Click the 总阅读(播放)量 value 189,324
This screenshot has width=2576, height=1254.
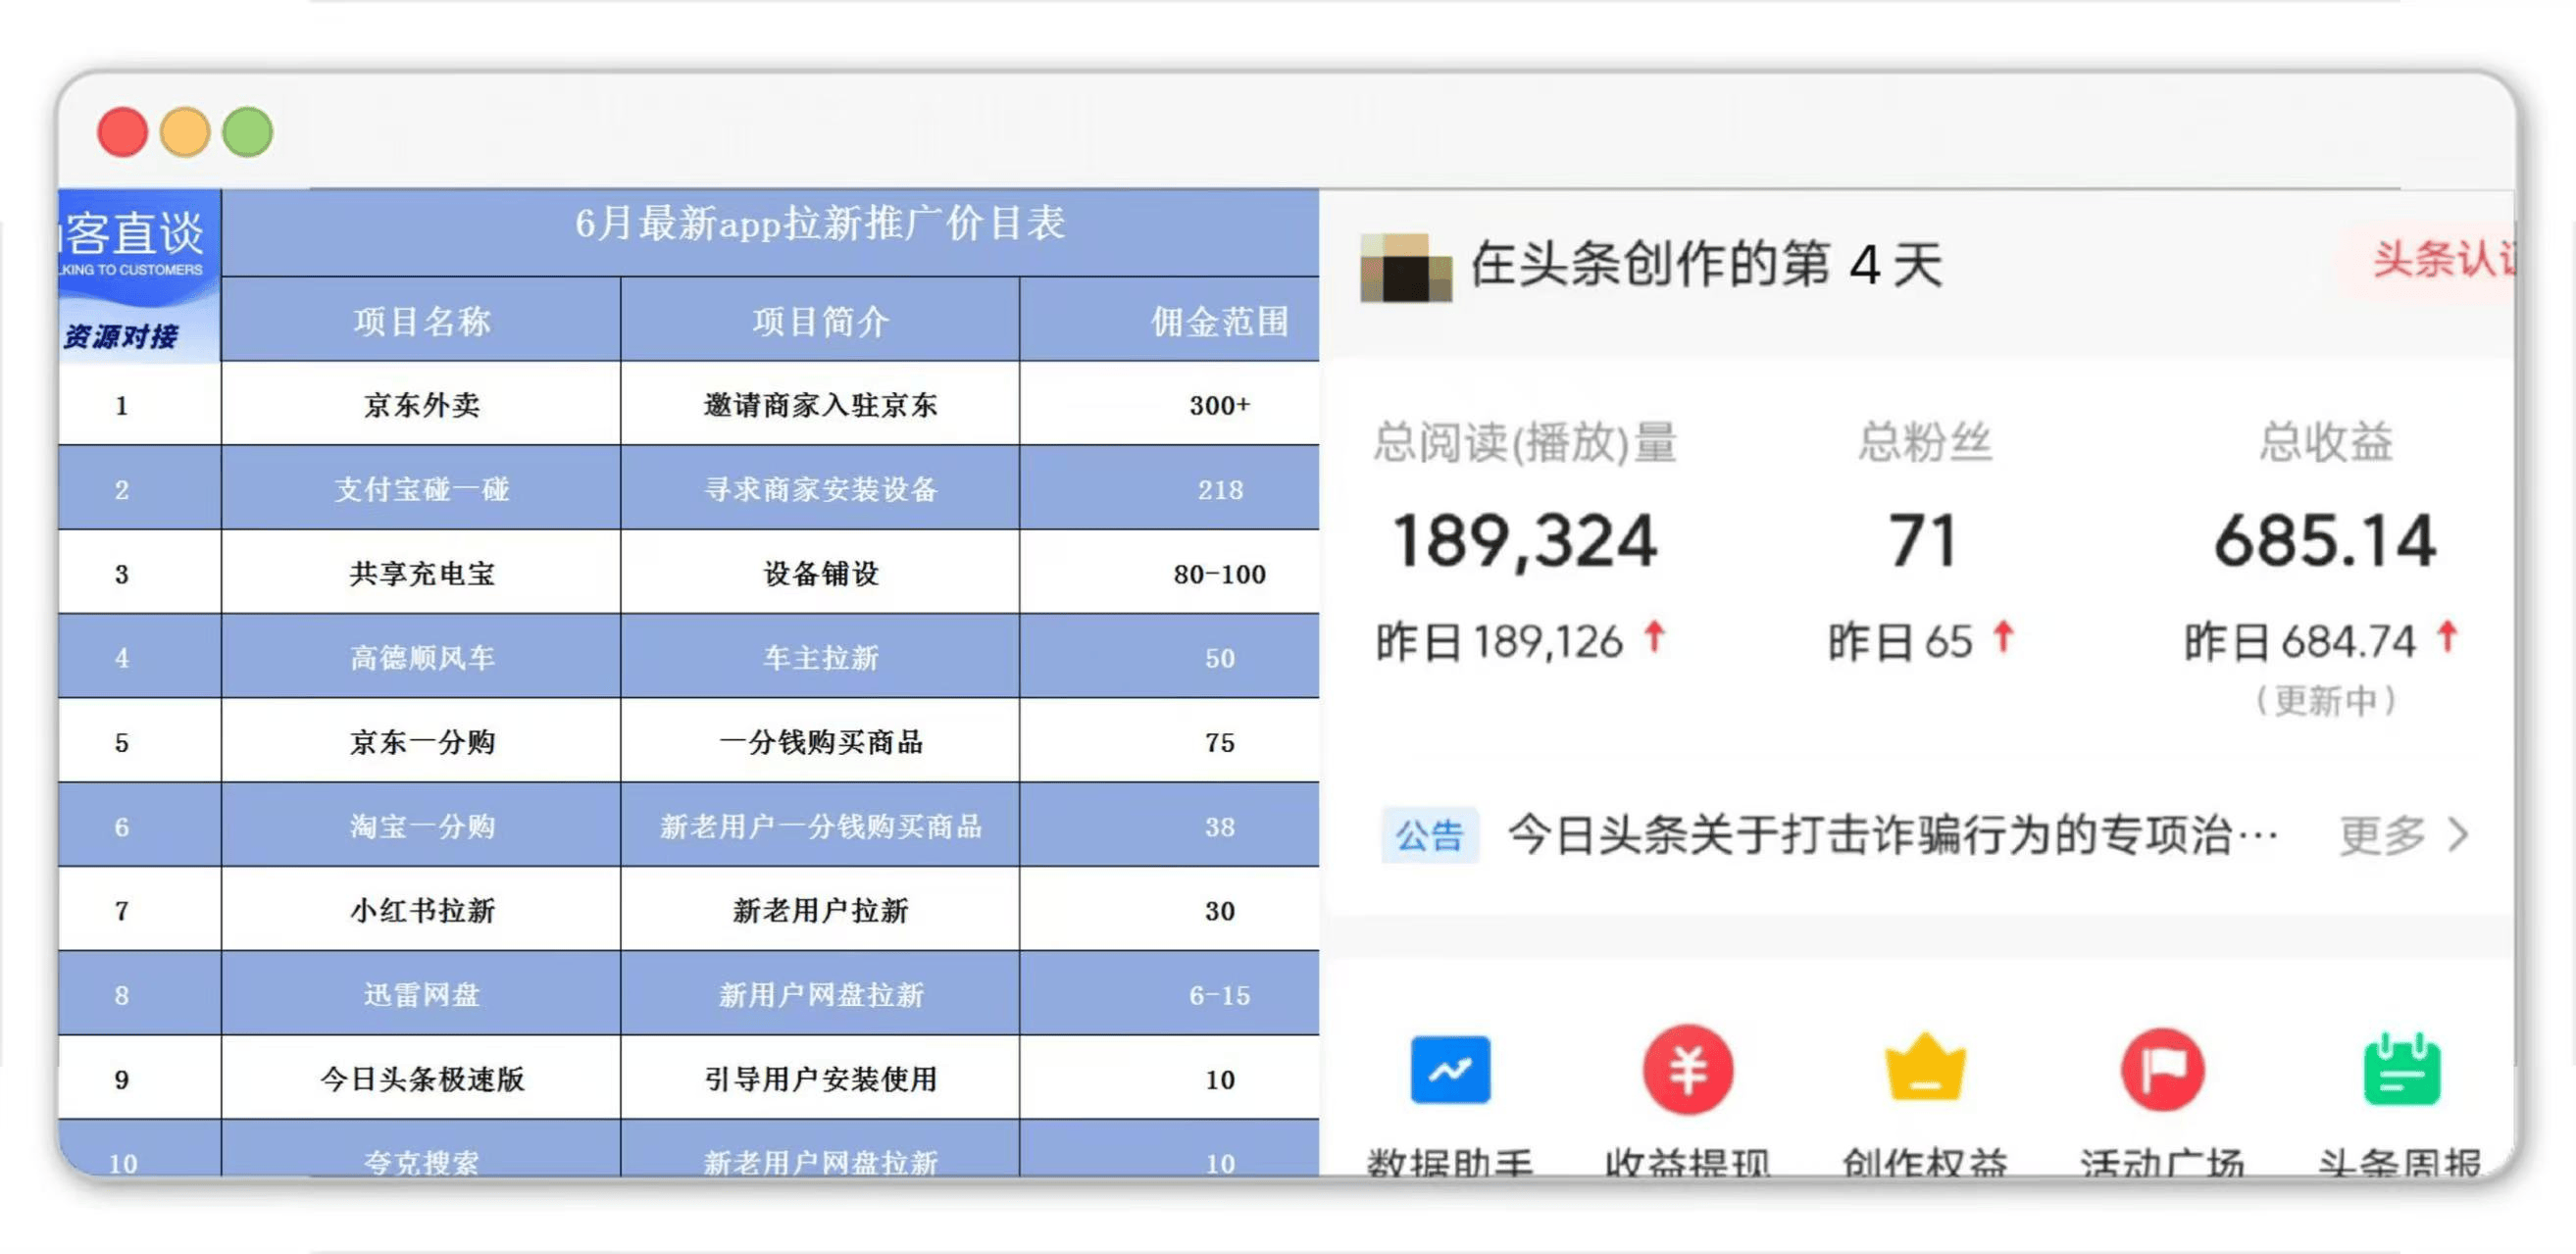point(1524,541)
